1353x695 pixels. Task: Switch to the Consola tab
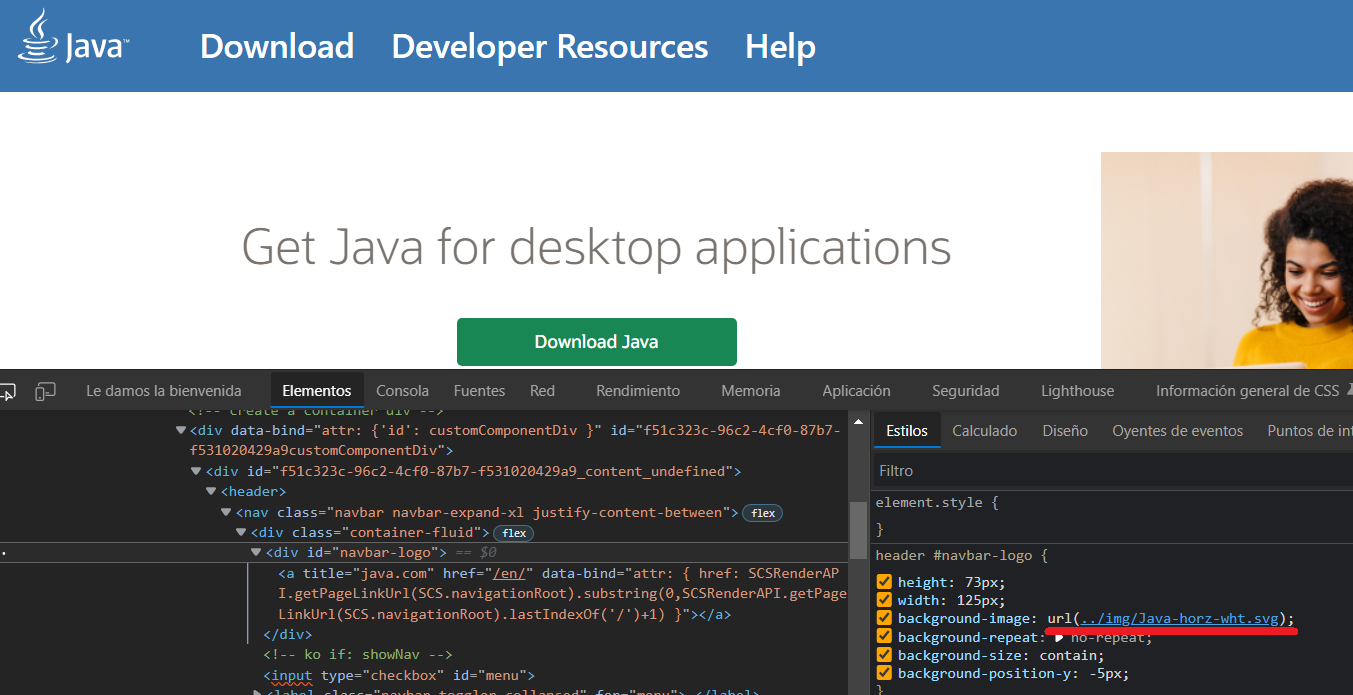coord(402,391)
